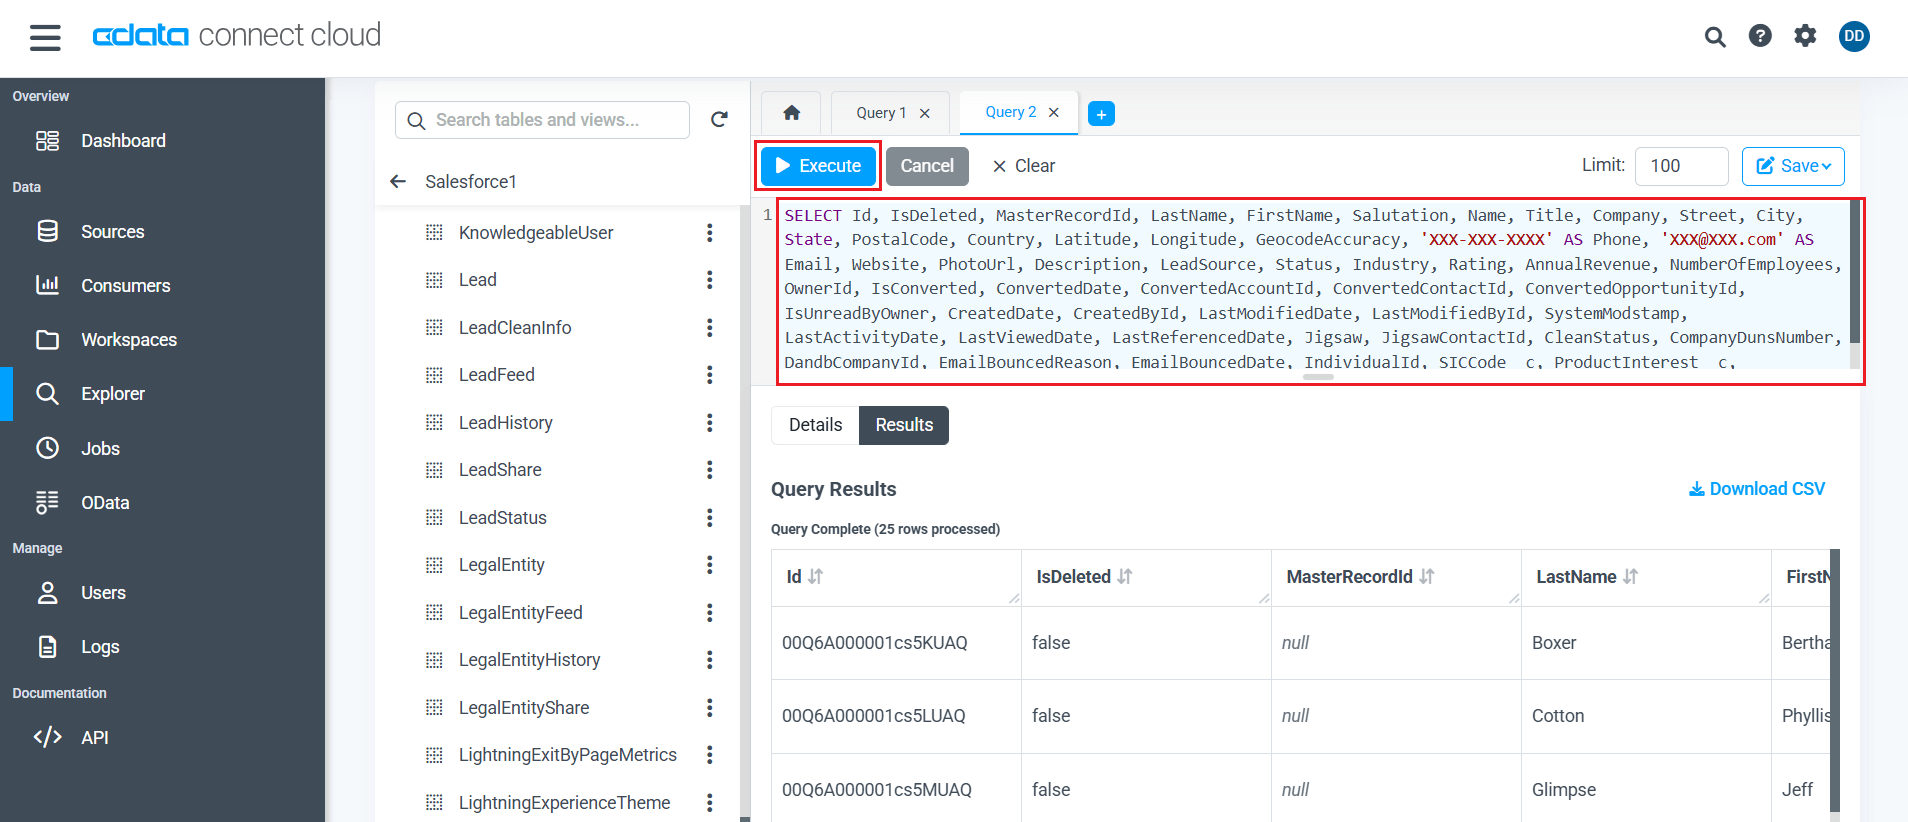Open options menu for LeadHistory table
The image size is (1908, 822).
point(709,423)
